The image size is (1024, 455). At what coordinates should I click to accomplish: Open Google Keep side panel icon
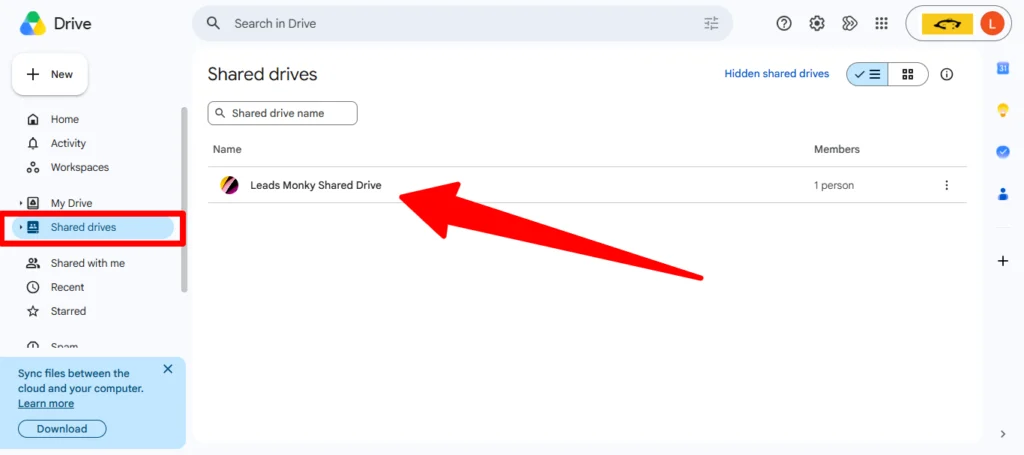[1003, 110]
